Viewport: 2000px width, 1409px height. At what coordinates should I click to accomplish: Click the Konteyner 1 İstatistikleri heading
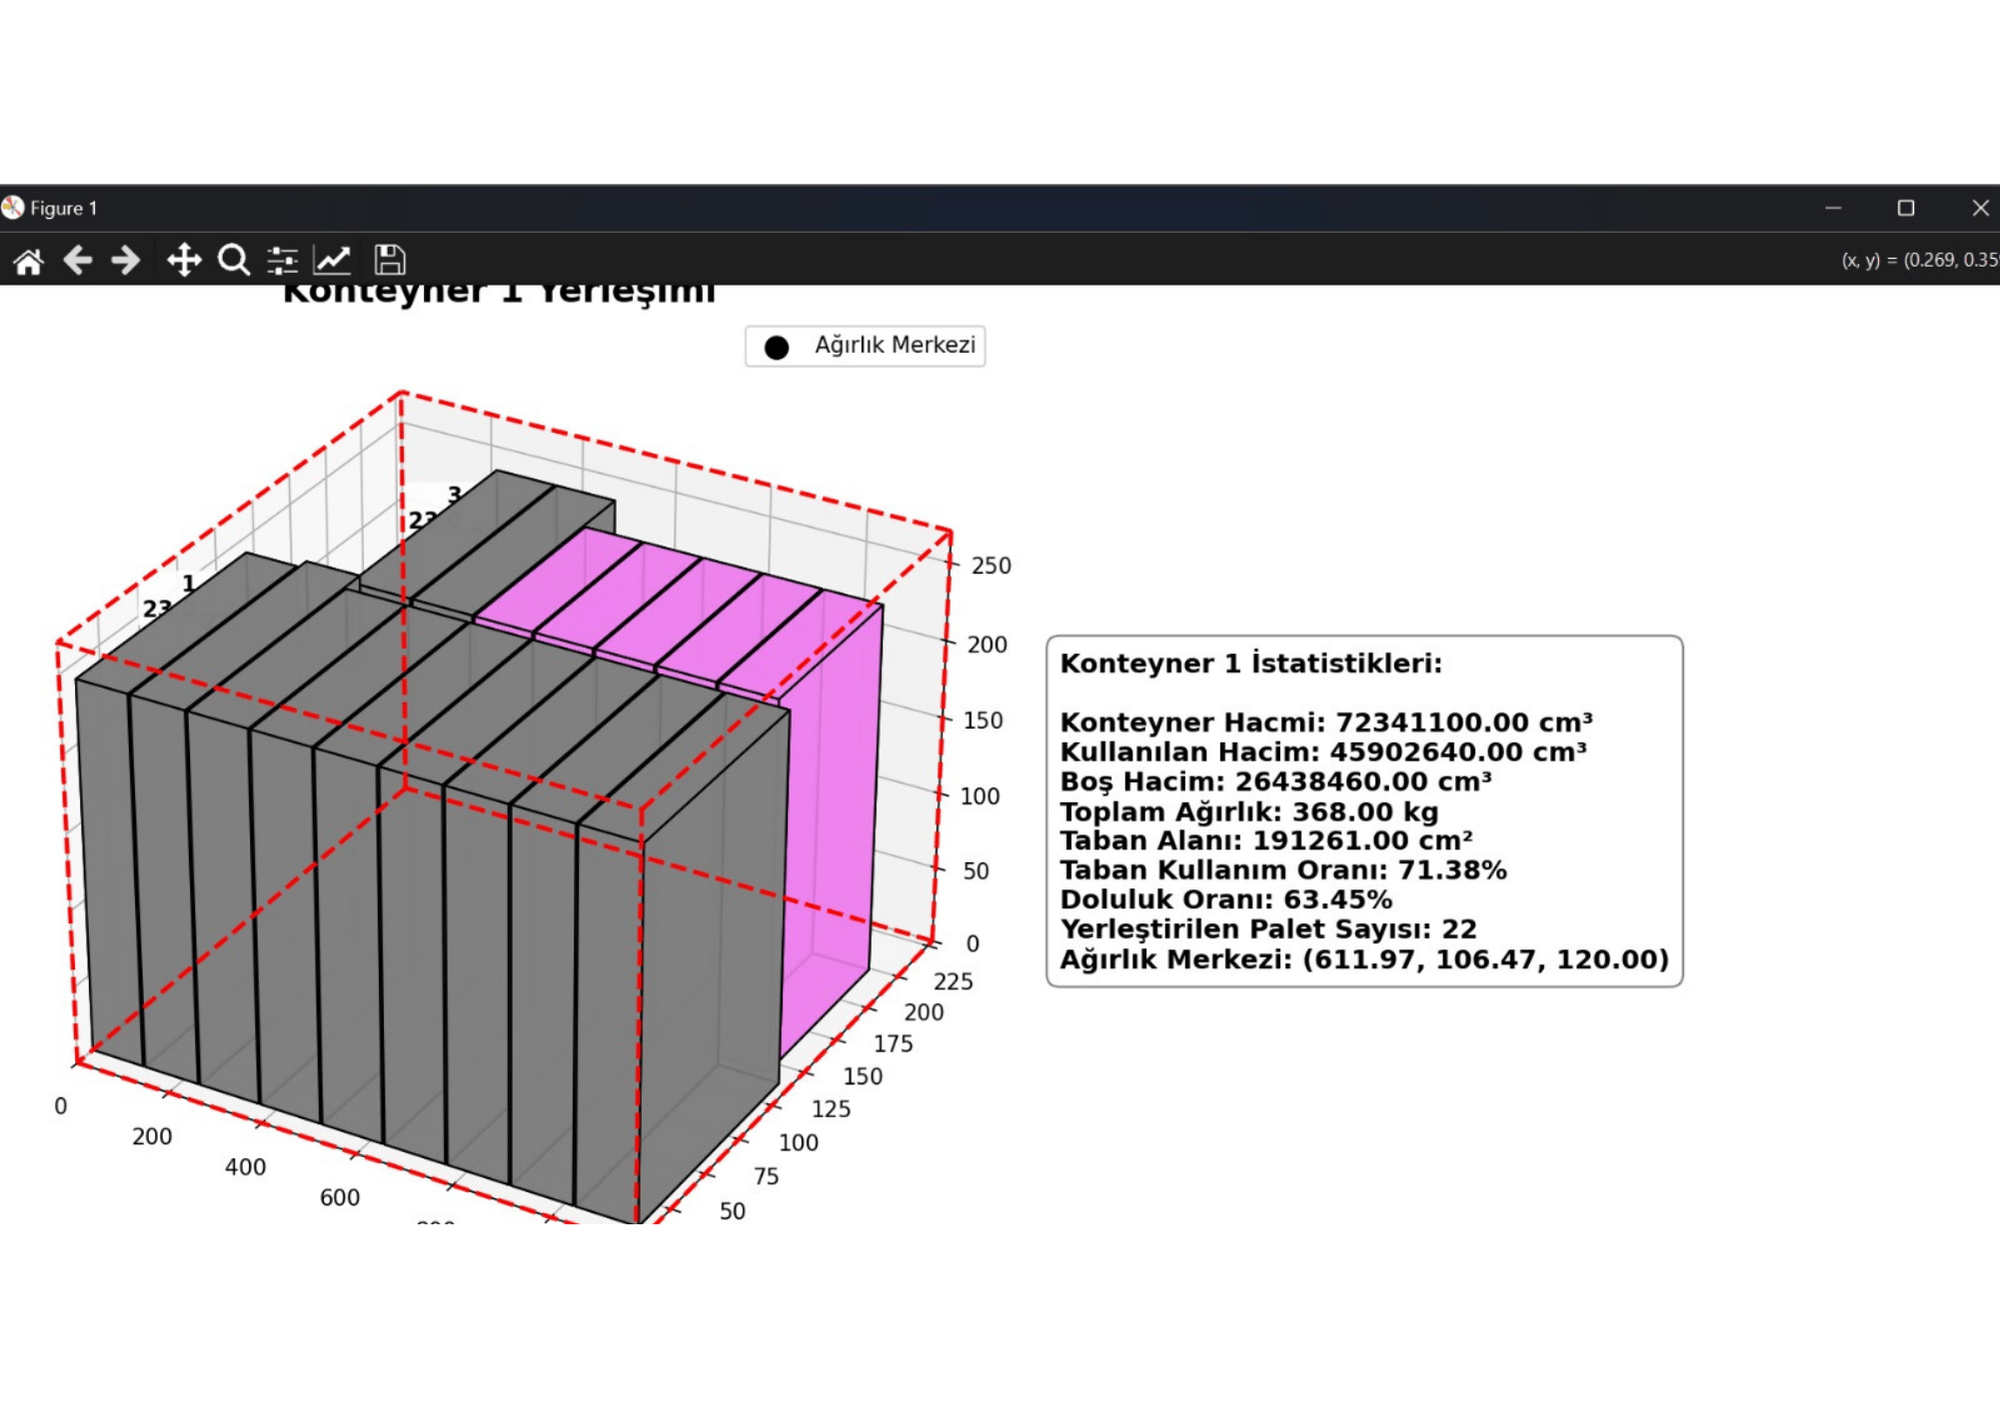tap(1251, 663)
